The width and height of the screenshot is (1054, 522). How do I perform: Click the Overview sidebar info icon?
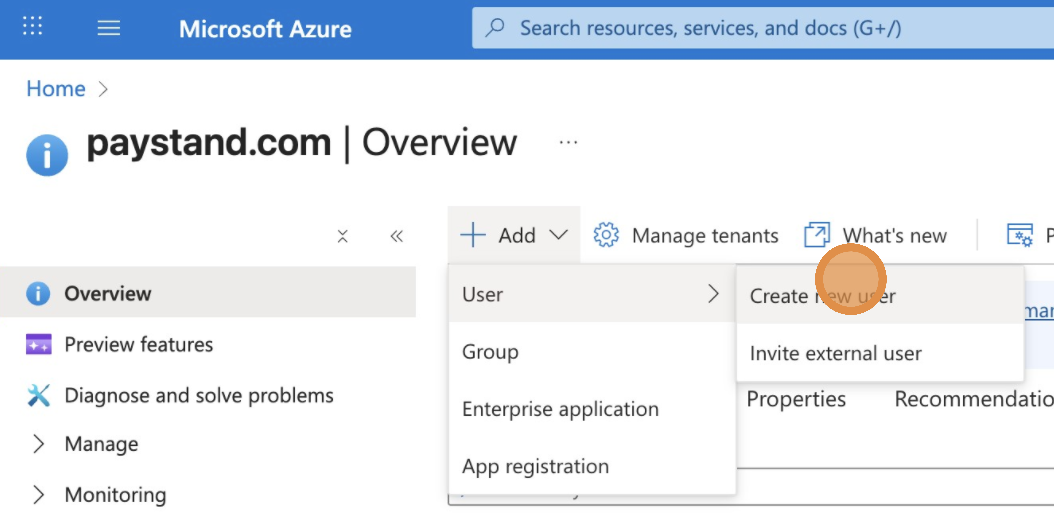tap(38, 294)
